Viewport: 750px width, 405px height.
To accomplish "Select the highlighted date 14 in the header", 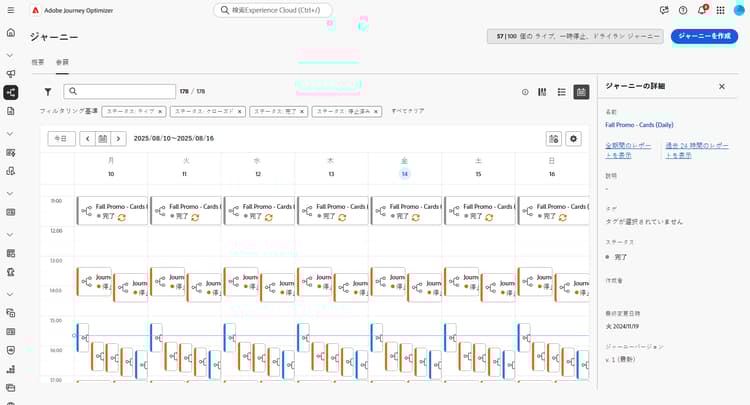I will click(405, 174).
